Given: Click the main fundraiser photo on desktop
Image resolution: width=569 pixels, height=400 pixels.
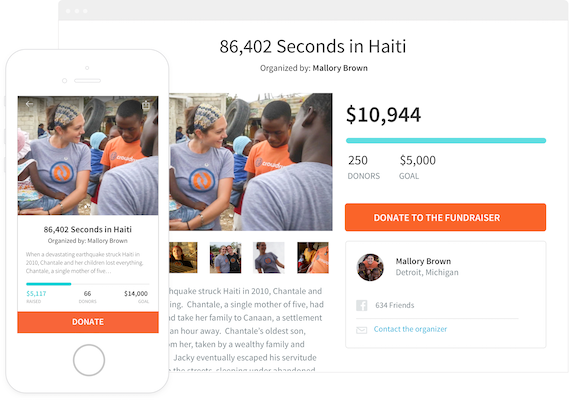Looking at the screenshot, I should pyautogui.click(x=251, y=162).
